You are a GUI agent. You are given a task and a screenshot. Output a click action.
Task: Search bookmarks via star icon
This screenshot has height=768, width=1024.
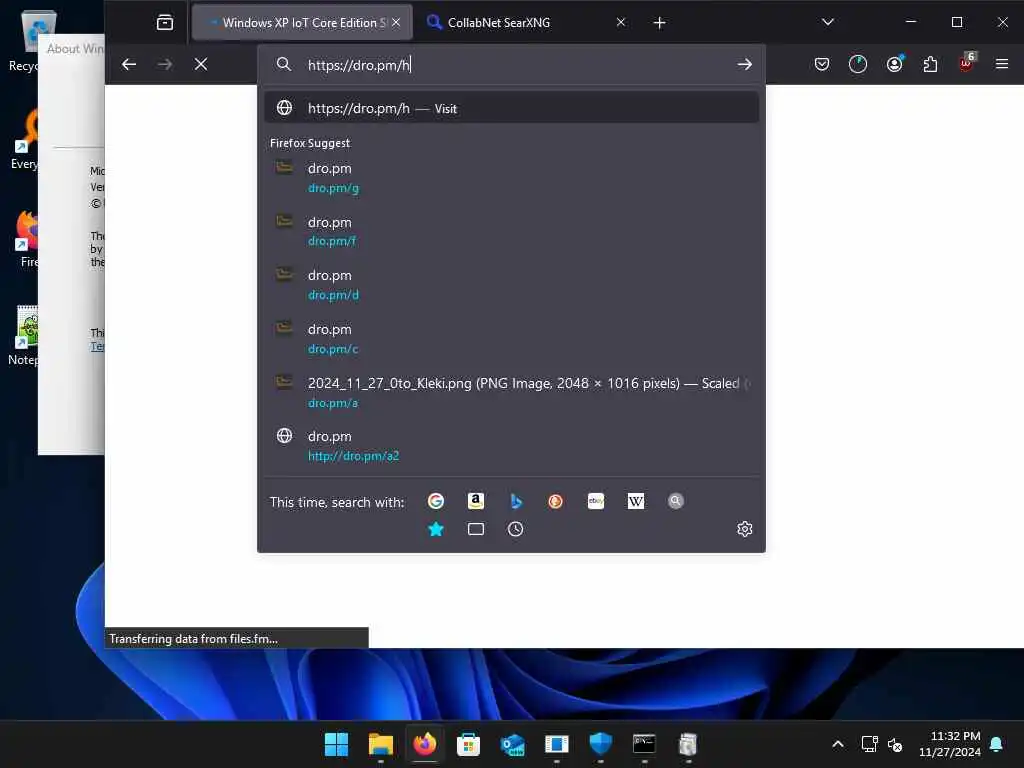(436, 529)
